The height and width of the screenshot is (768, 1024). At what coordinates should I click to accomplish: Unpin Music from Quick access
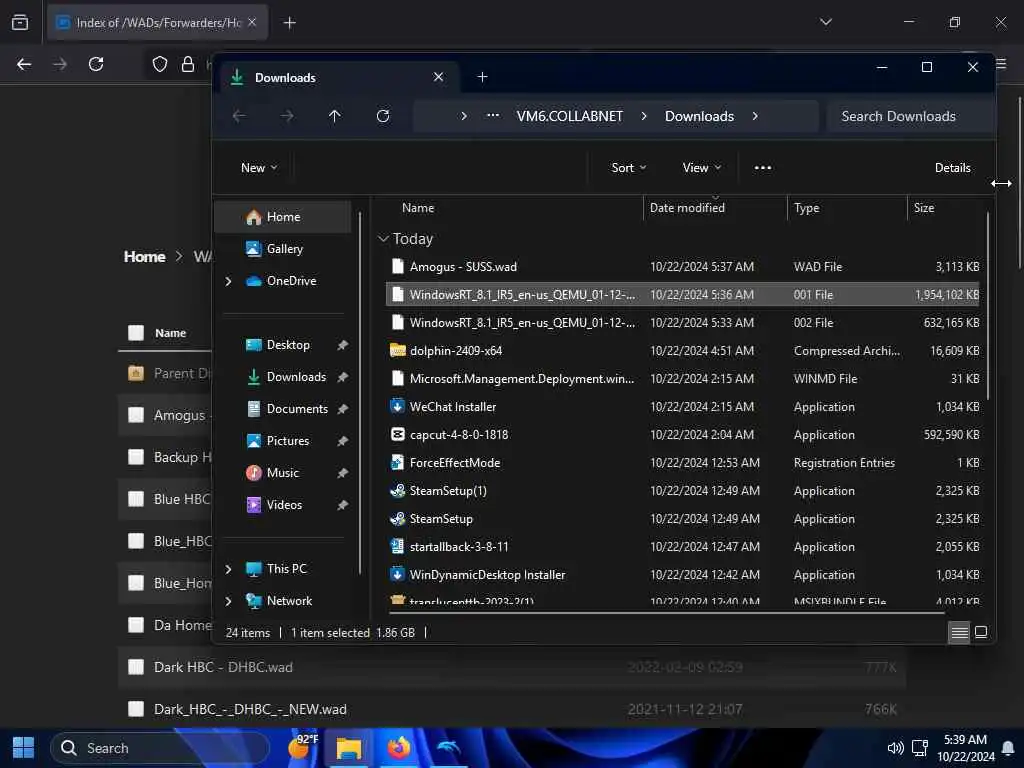(x=342, y=473)
